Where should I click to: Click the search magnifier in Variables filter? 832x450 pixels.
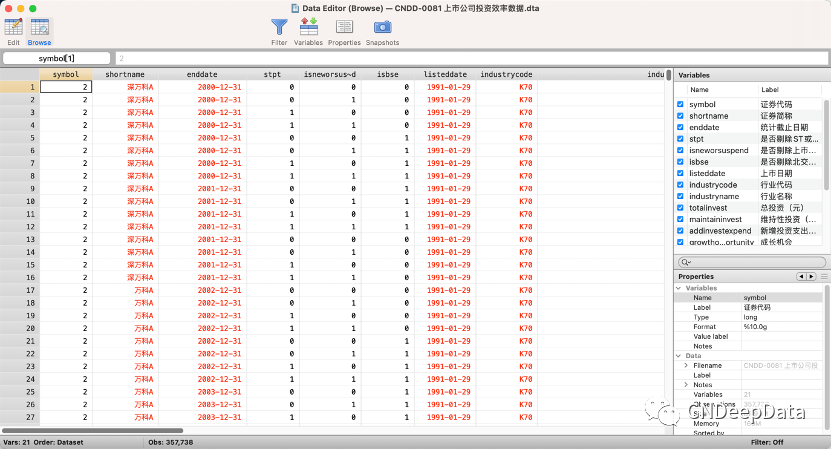point(685,262)
